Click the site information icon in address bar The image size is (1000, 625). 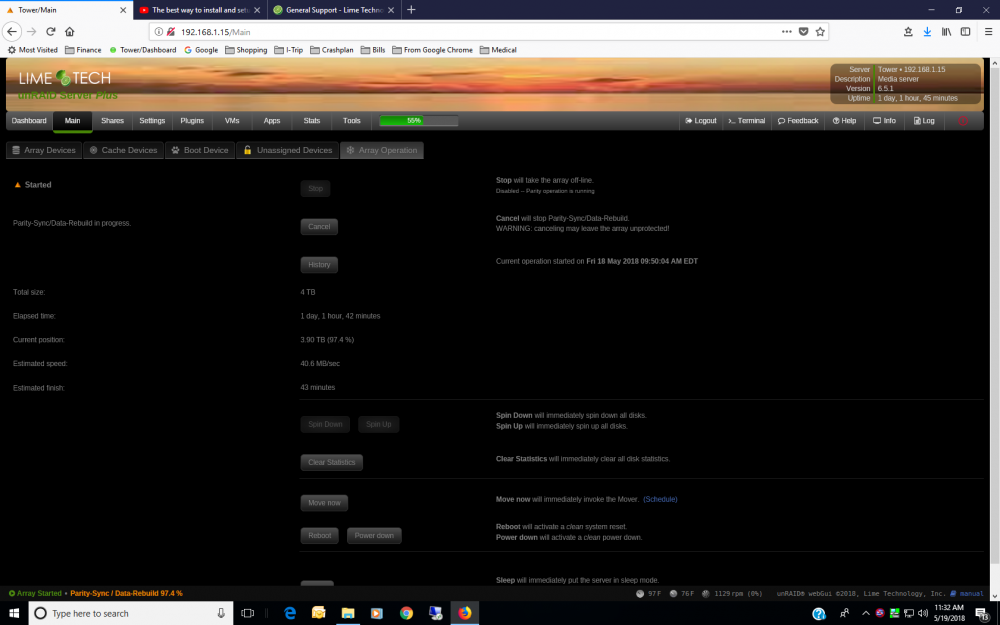158,31
